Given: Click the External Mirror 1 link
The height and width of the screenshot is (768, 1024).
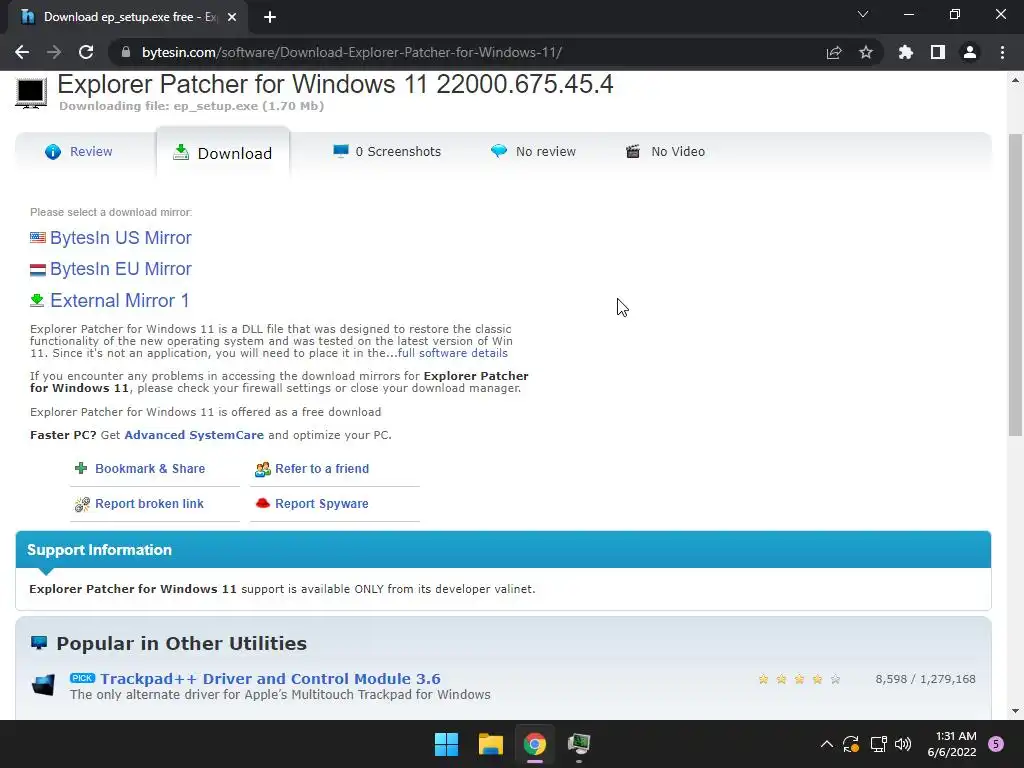Looking at the screenshot, I should 120,300.
